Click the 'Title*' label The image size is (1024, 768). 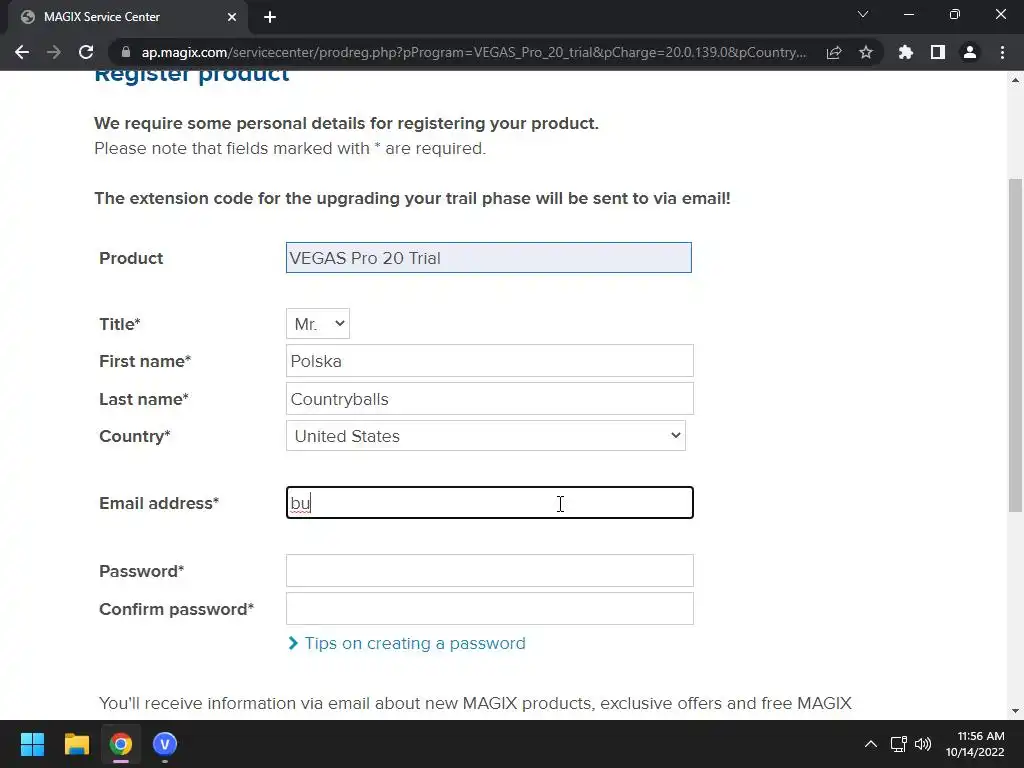click(120, 325)
